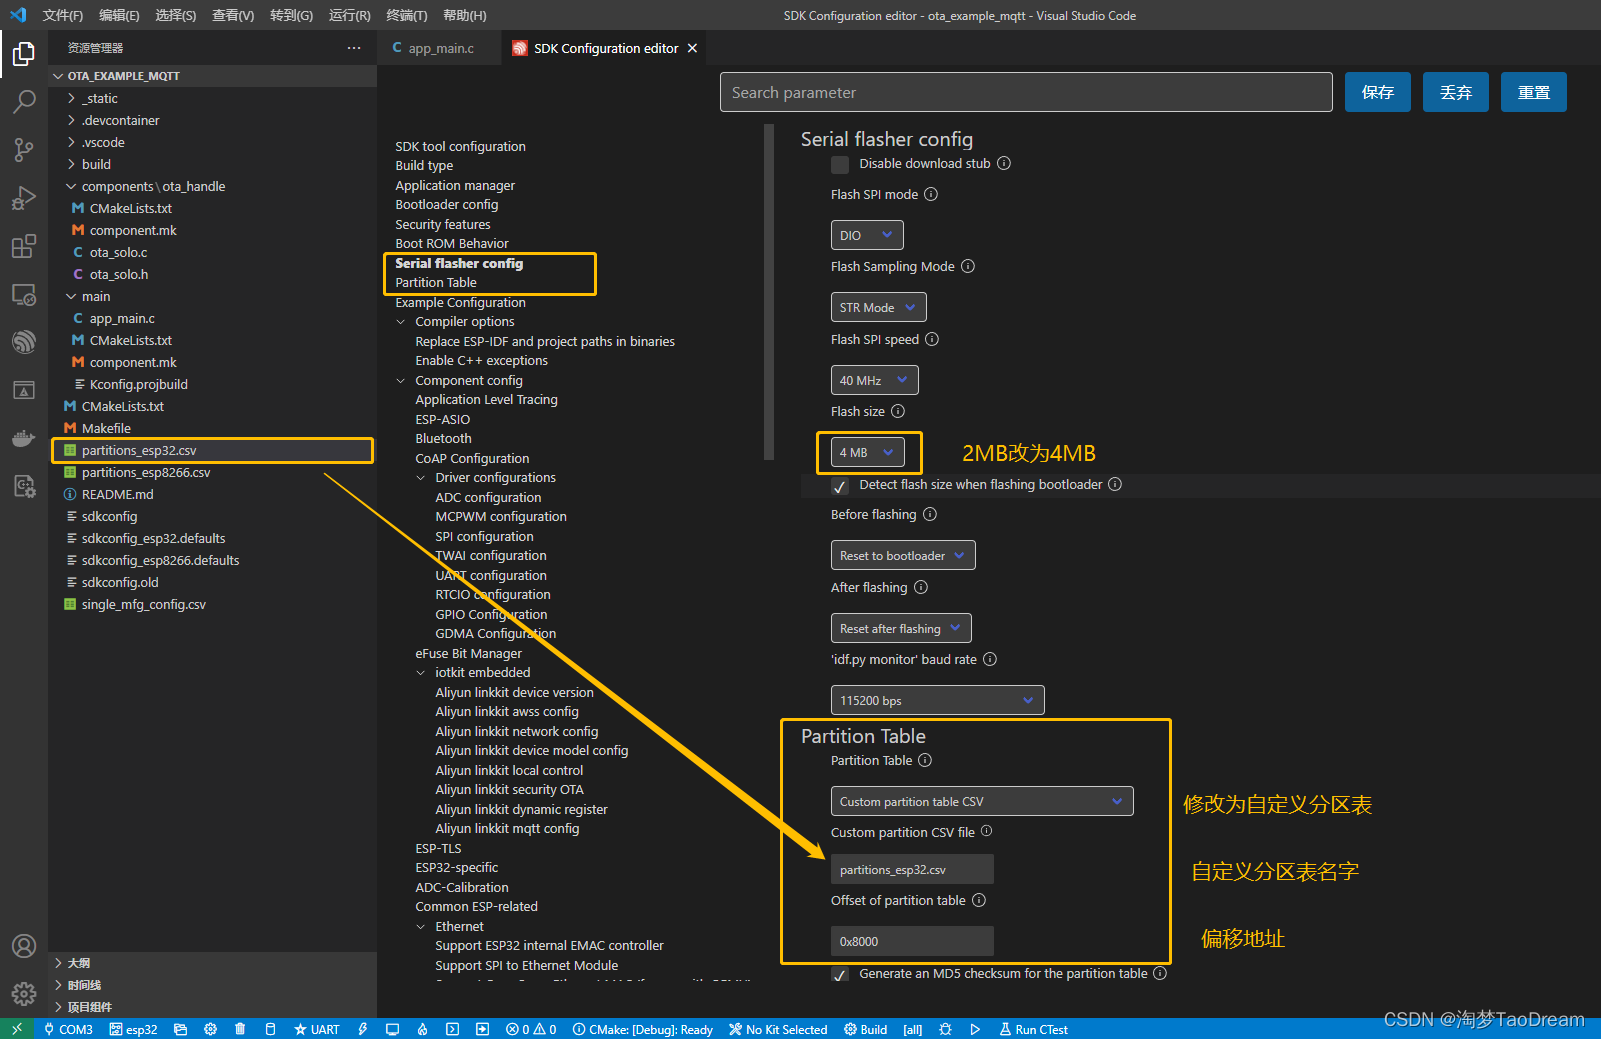
Task: Close the SDK Configuration editor tab
Action: point(692,48)
